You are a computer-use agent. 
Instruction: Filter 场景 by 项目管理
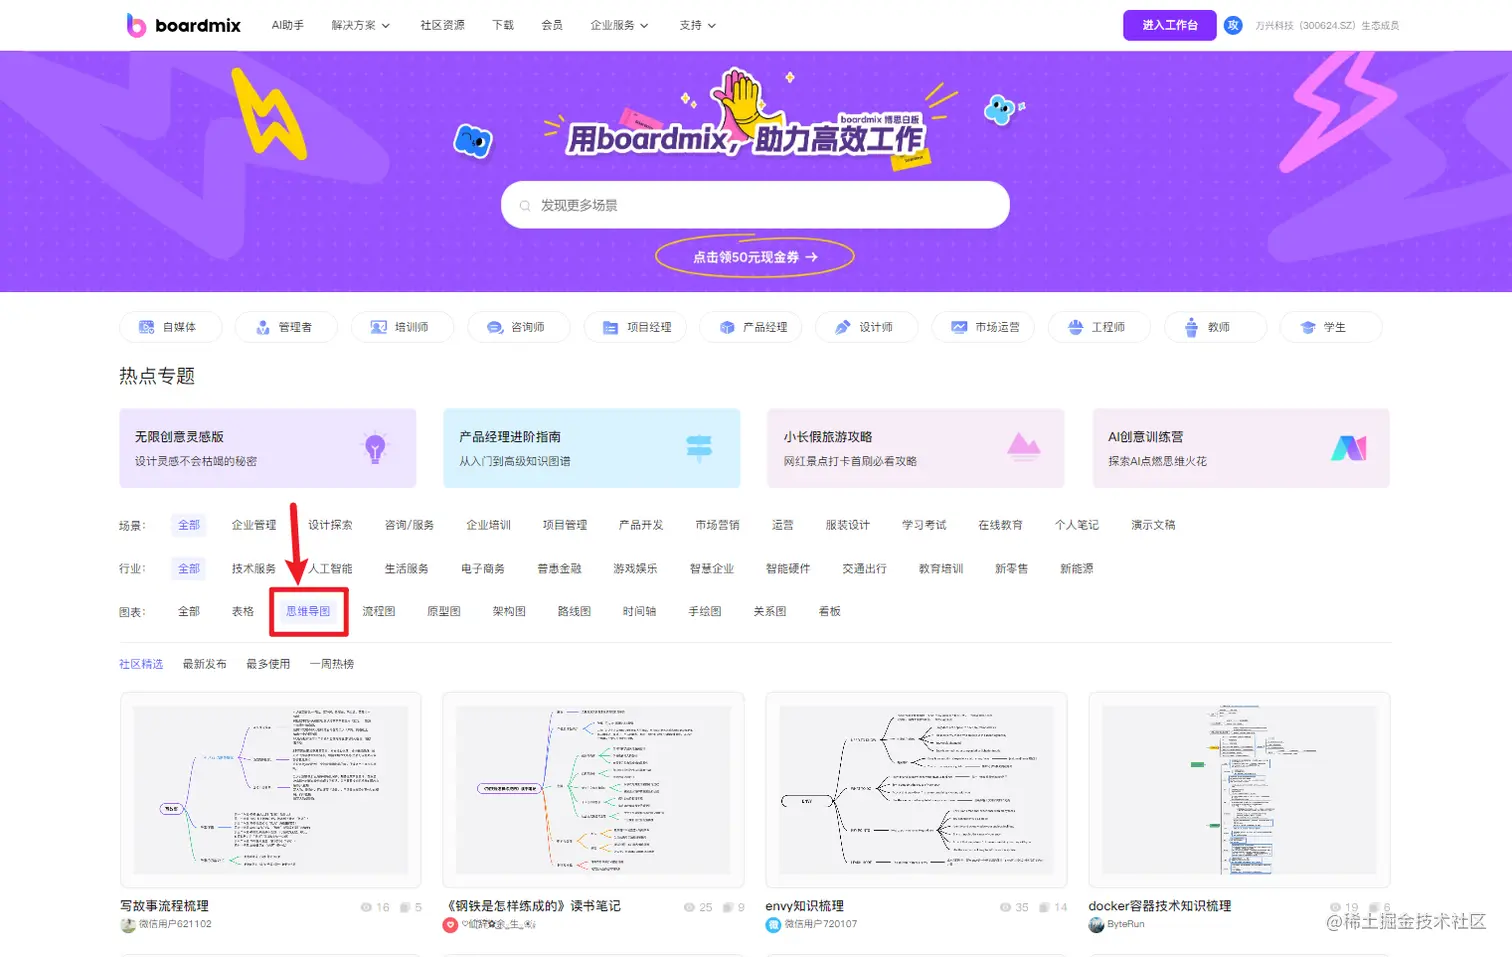565,525
